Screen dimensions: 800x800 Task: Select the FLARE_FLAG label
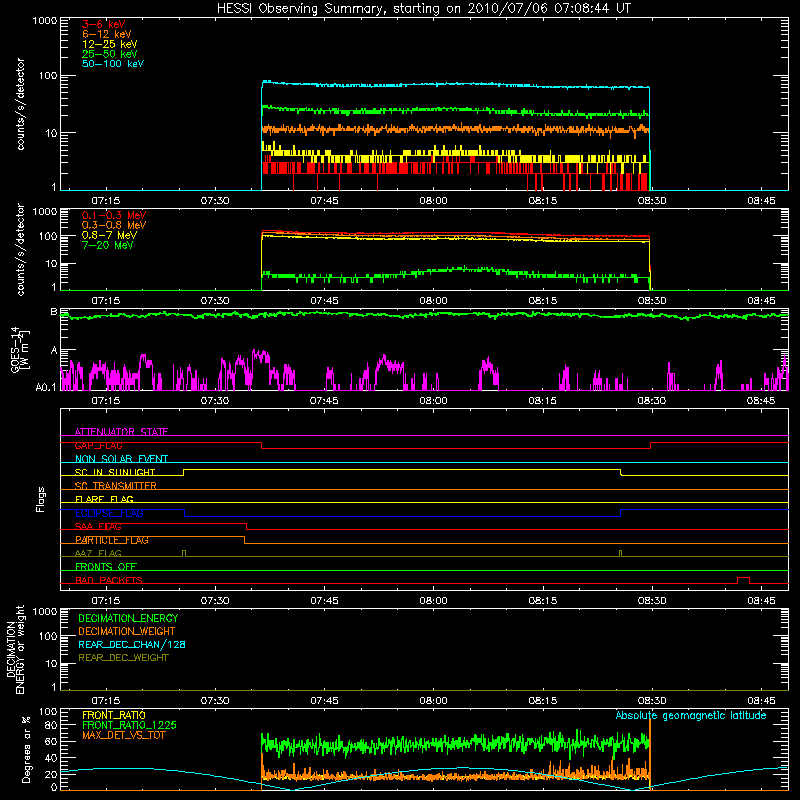(x=104, y=499)
